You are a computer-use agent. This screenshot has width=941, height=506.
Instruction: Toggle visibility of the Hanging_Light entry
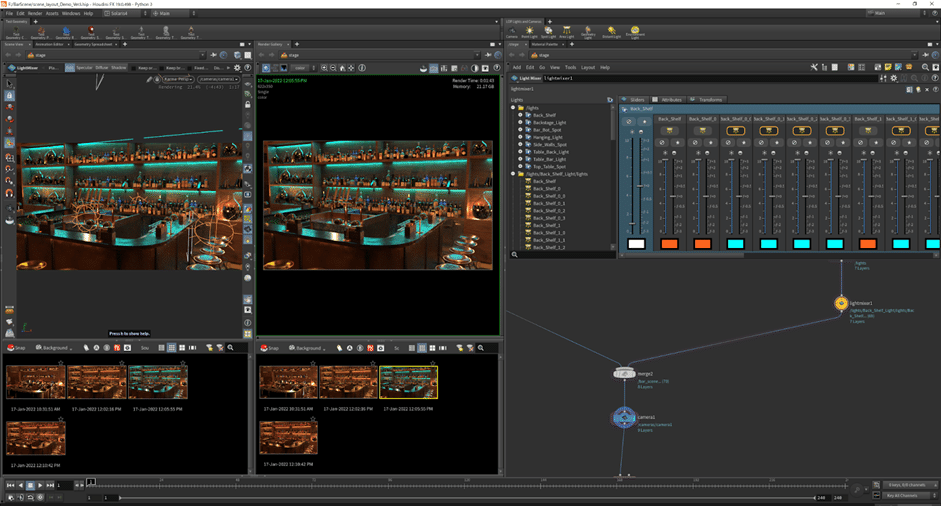[520, 137]
